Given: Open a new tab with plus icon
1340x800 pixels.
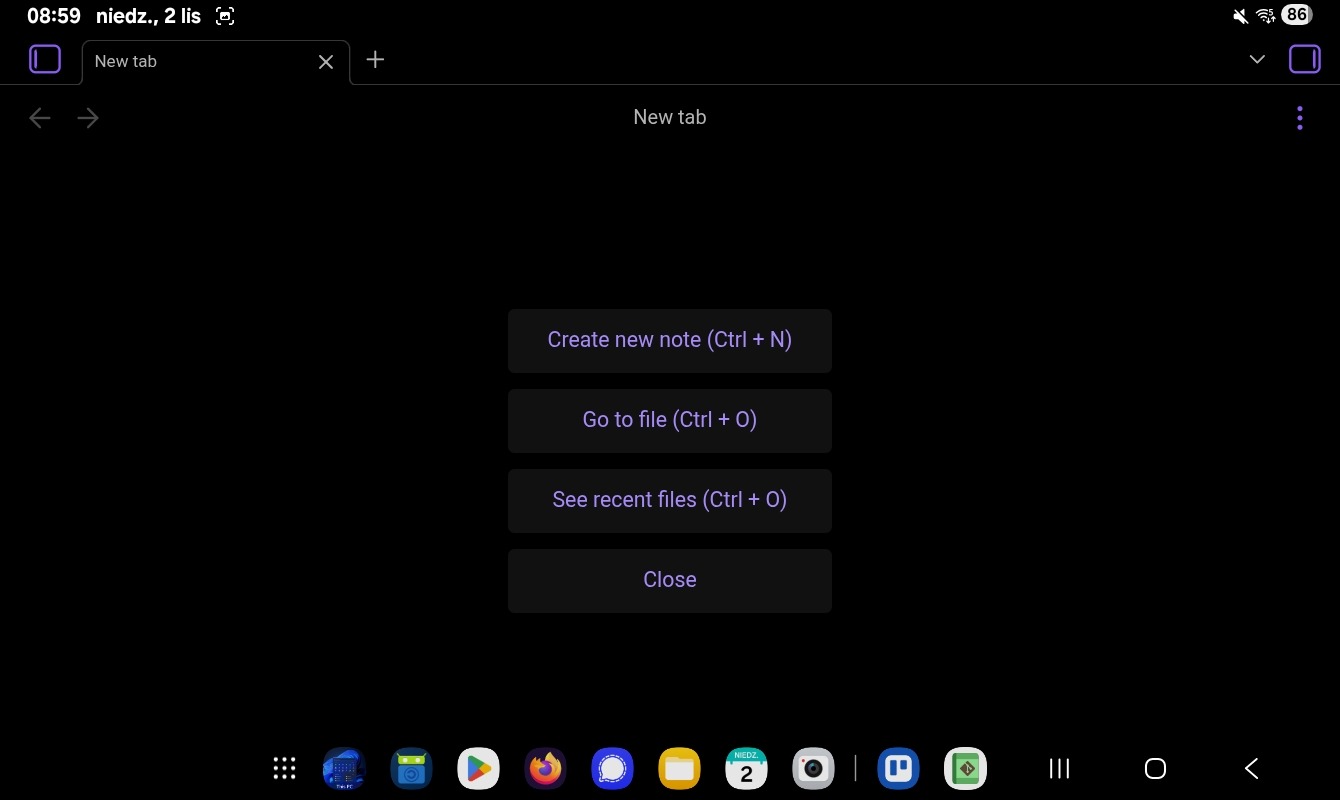Looking at the screenshot, I should (375, 60).
